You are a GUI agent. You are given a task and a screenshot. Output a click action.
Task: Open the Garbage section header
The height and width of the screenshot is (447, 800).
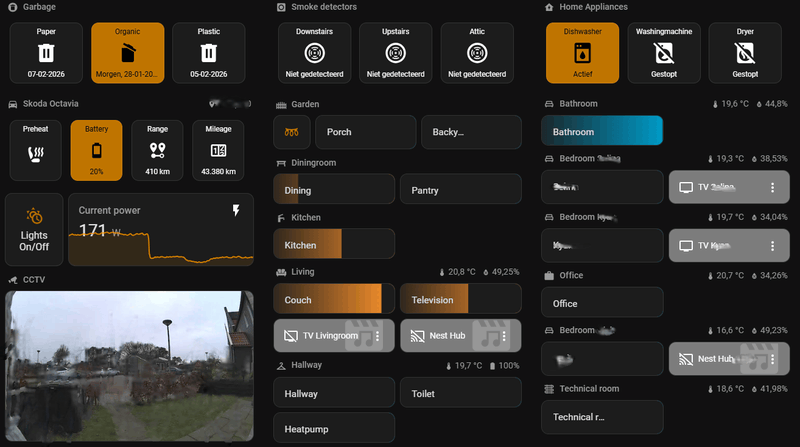39,7
